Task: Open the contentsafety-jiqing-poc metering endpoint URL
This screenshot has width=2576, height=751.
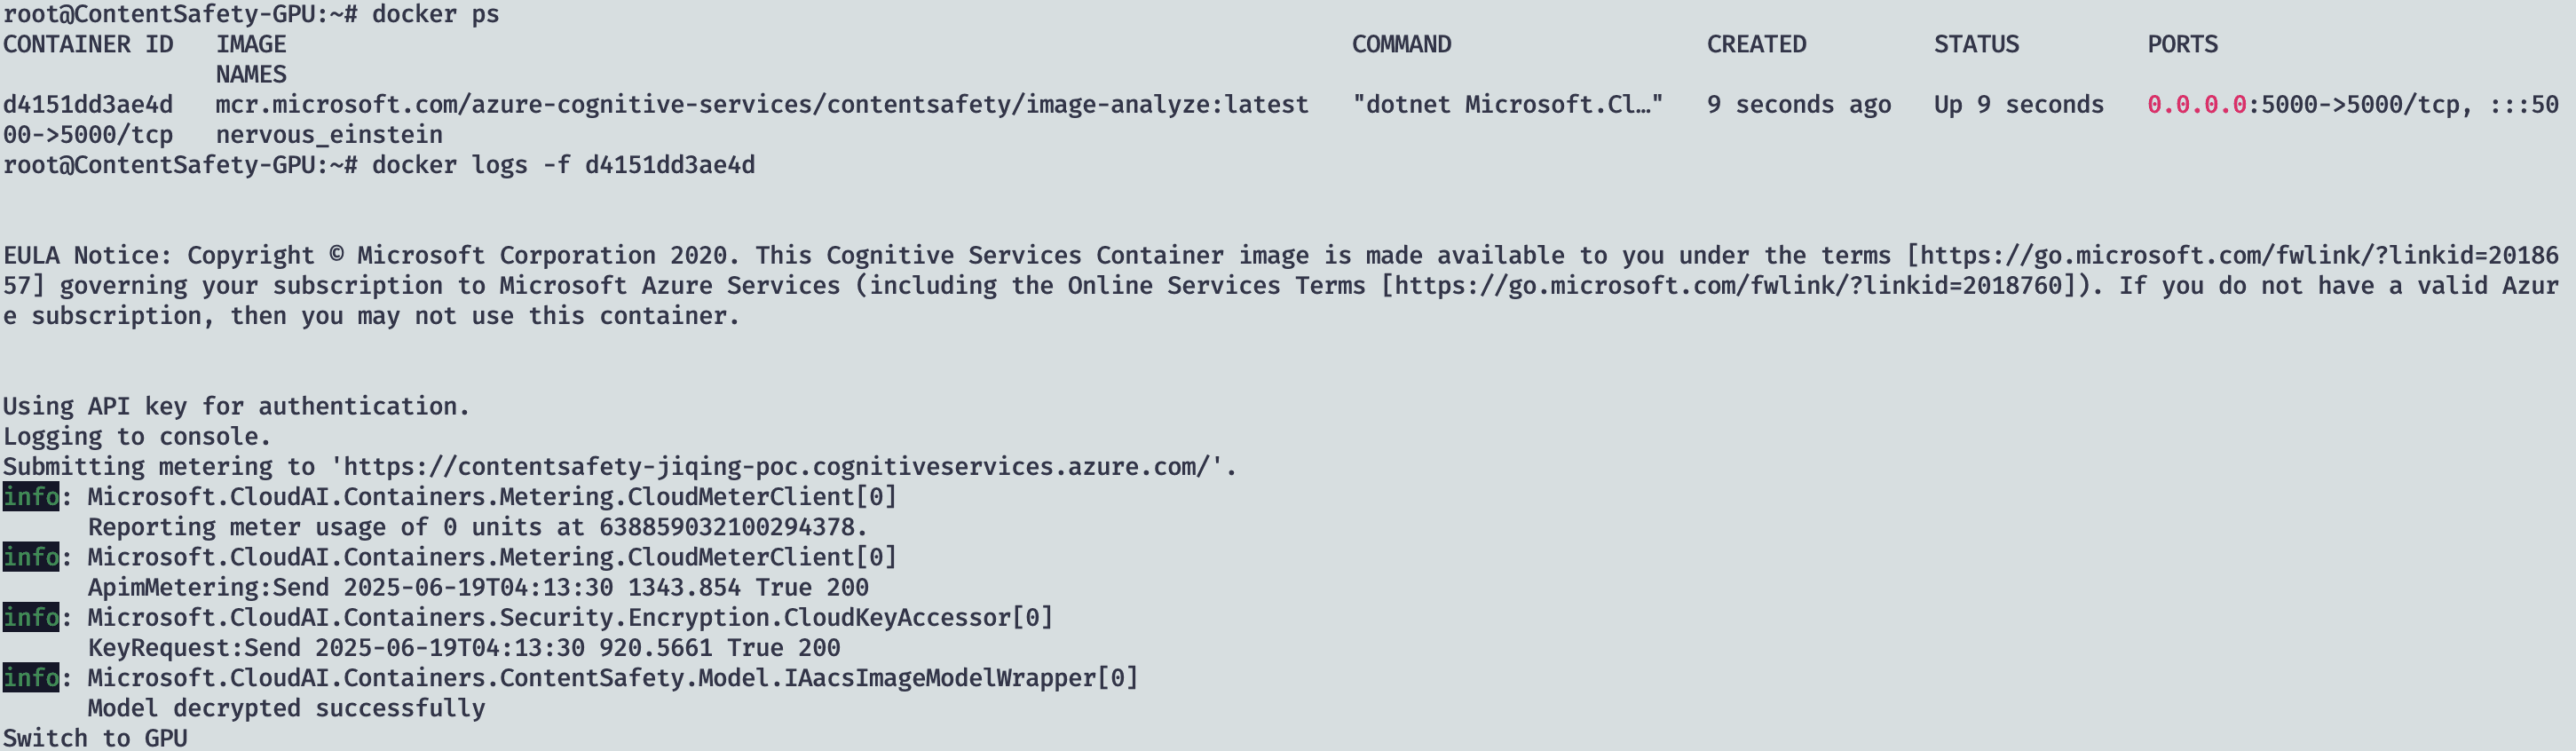Action: (x=782, y=467)
